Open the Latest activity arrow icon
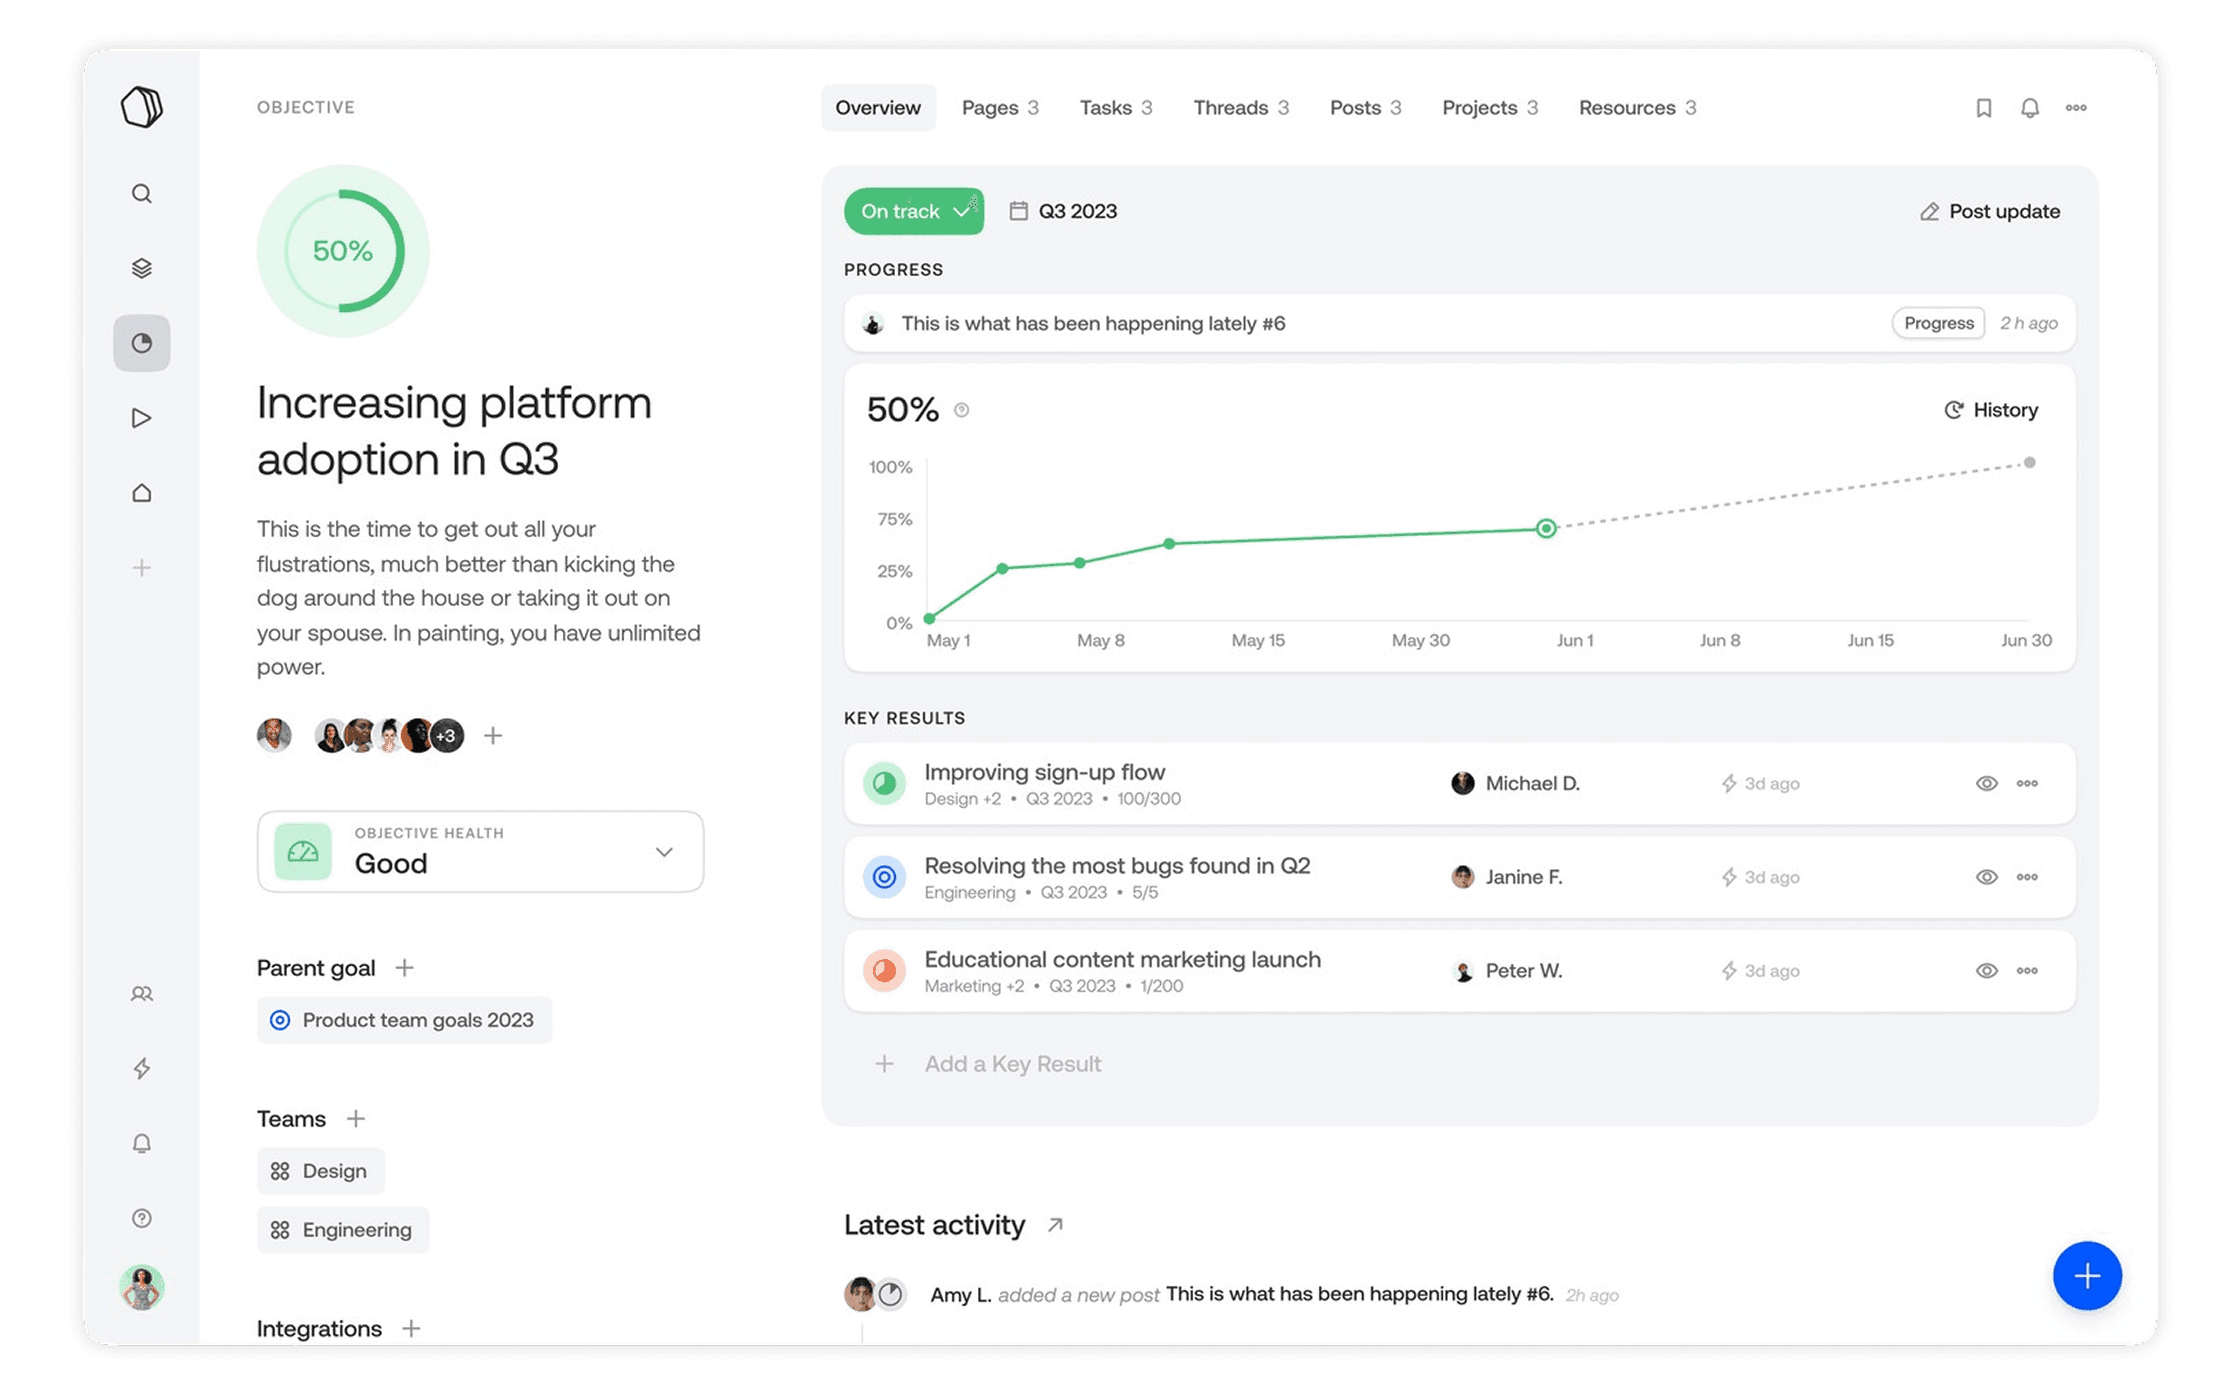 point(1055,1225)
